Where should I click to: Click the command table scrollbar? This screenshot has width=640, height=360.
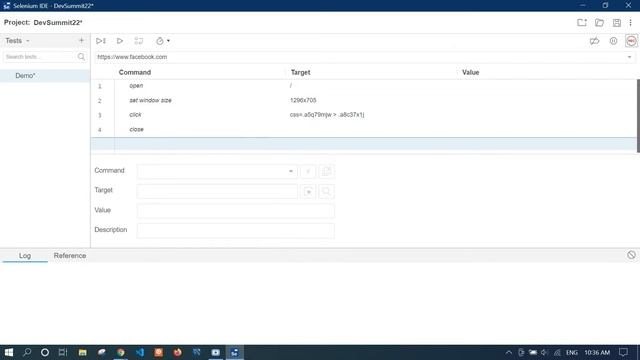coord(638,116)
